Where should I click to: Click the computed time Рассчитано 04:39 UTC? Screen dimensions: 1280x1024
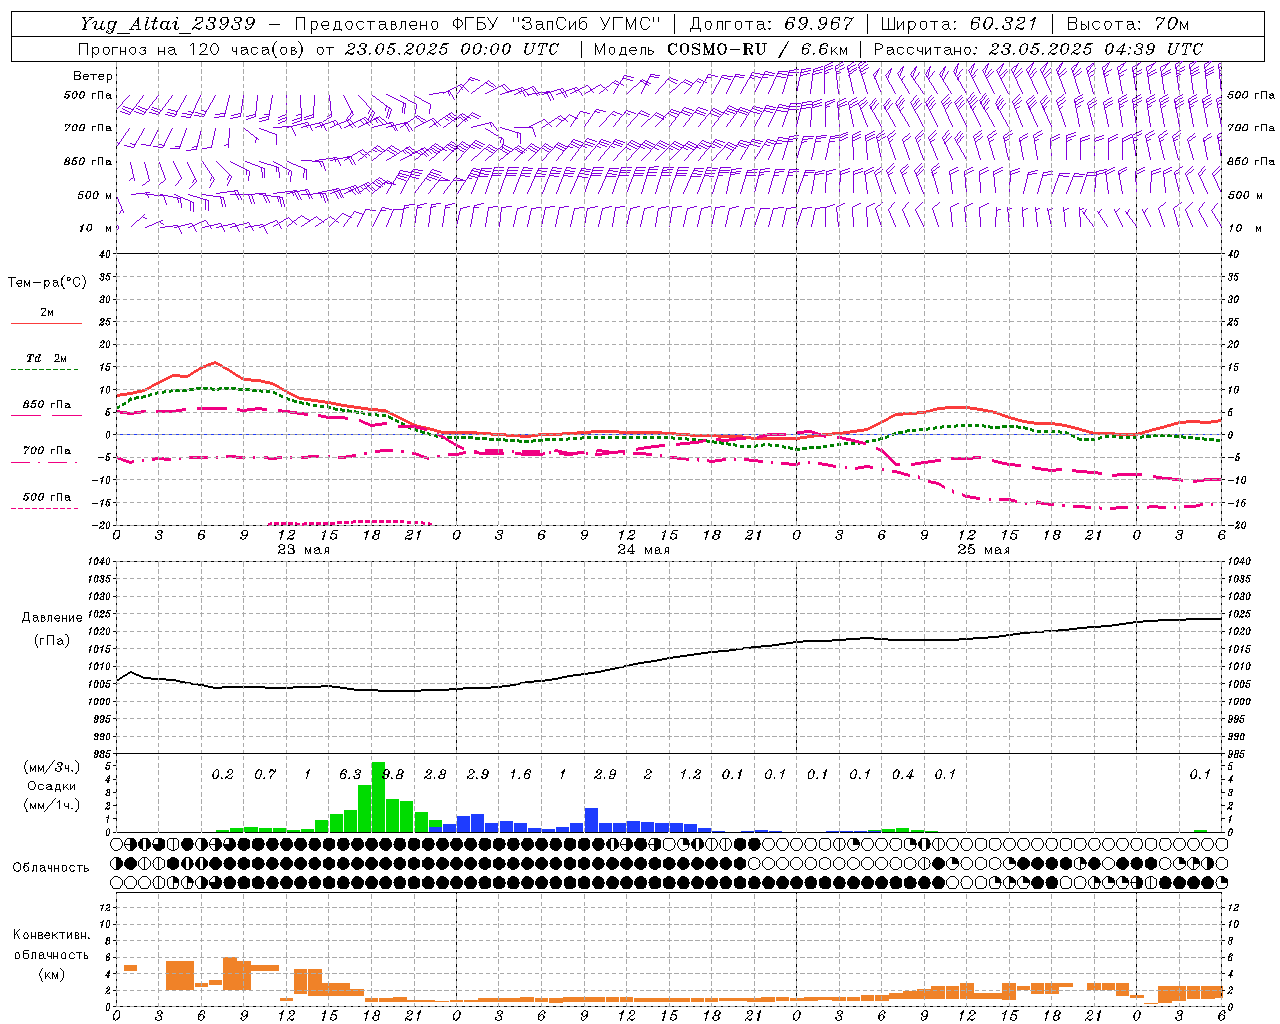(x=1038, y=49)
